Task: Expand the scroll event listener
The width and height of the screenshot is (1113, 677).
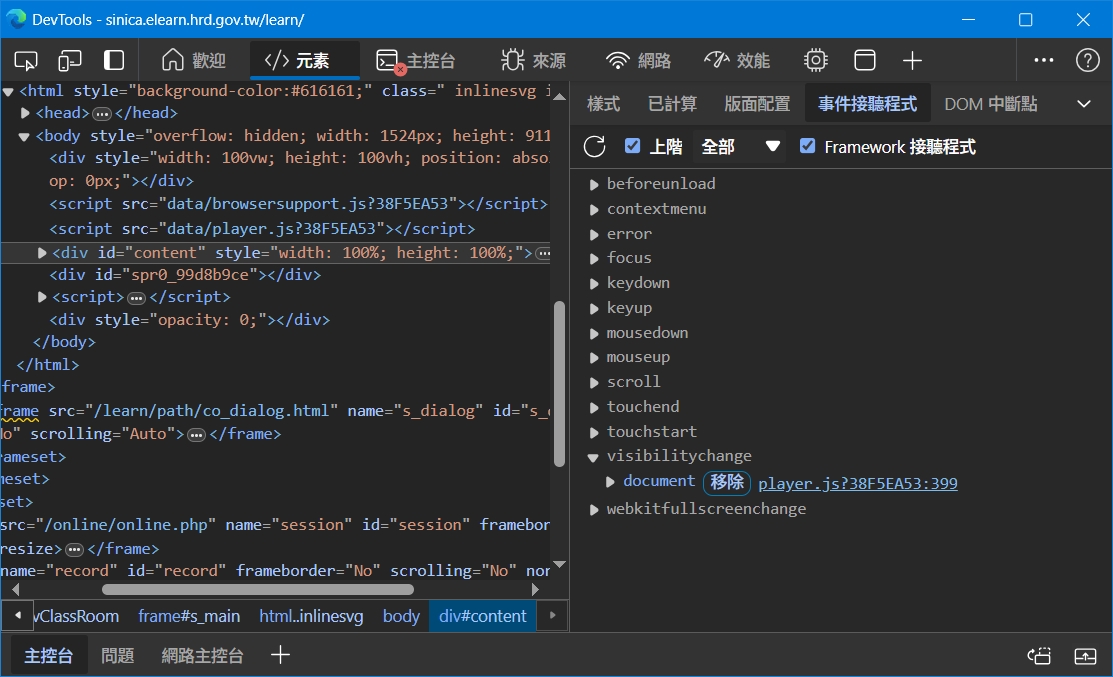Action: pyautogui.click(x=594, y=382)
